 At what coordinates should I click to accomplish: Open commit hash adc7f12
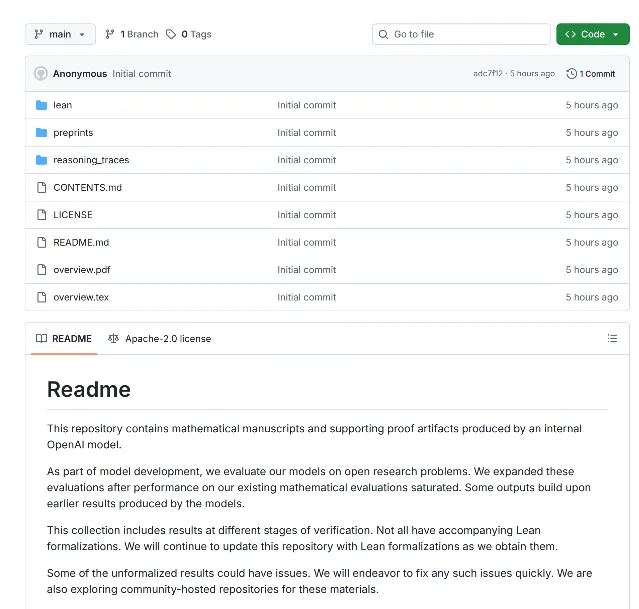pyautogui.click(x=488, y=73)
